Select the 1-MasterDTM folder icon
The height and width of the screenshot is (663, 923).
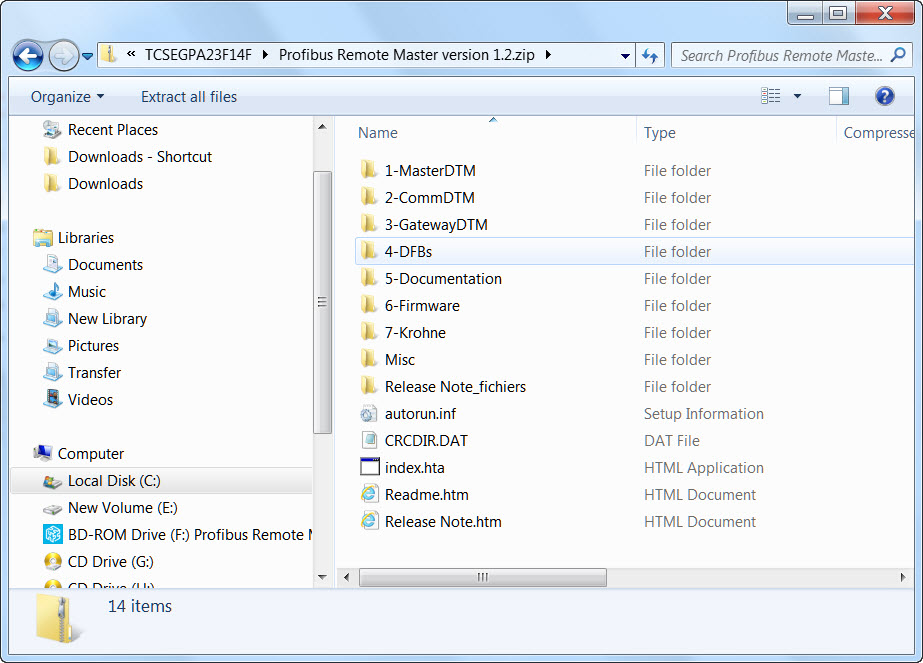pos(368,170)
